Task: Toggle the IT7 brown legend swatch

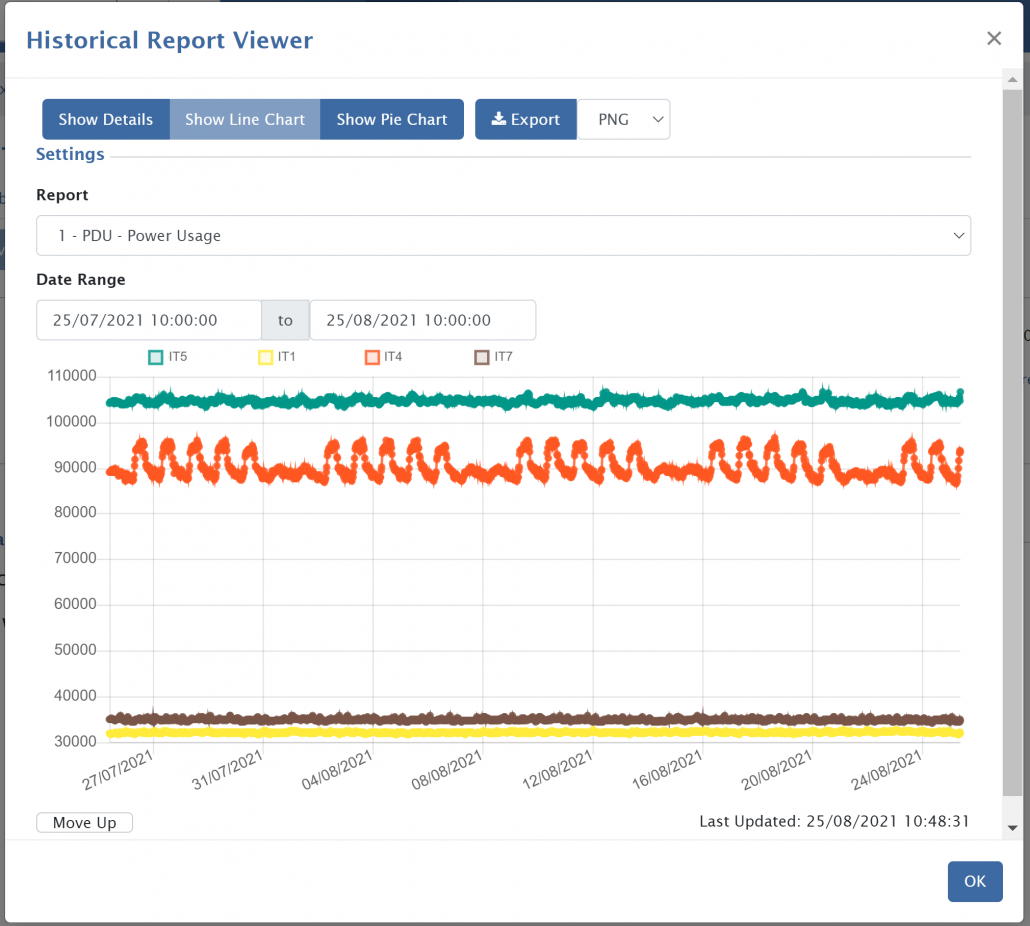Action: [481, 357]
